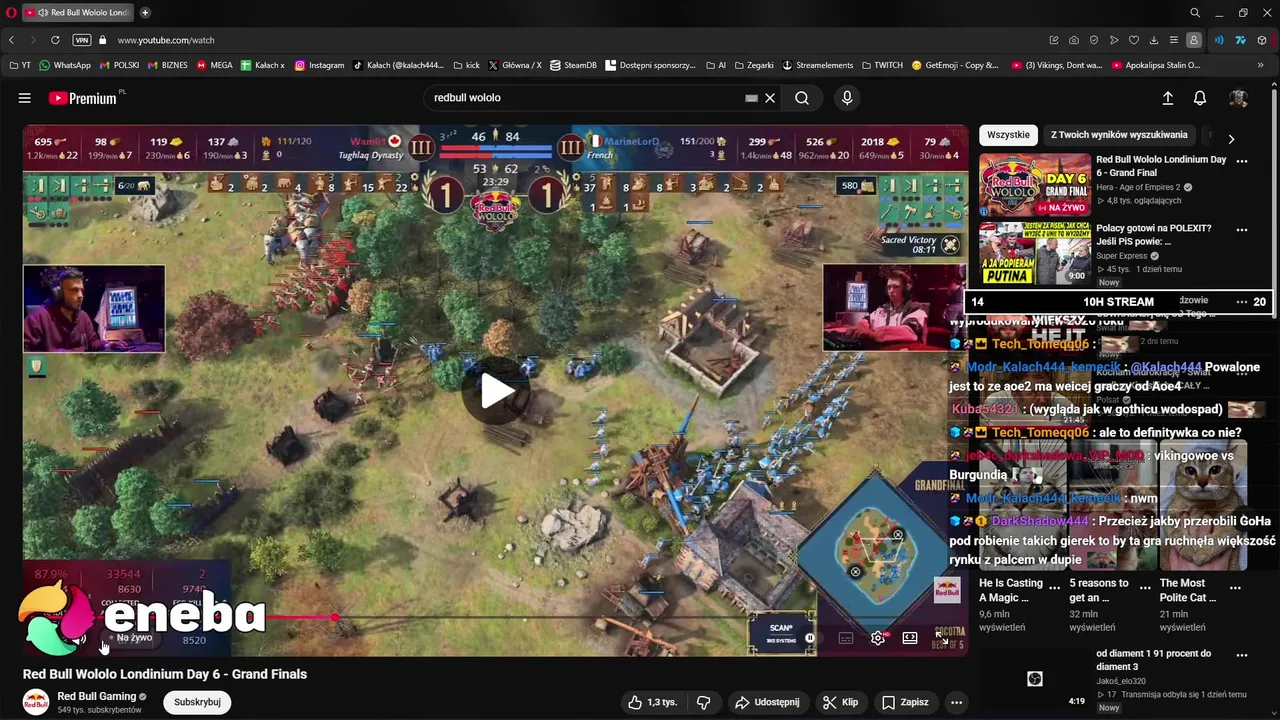Open the on-screen keyboard icon in search box
The width and height of the screenshot is (1280, 720).
[x=751, y=98]
